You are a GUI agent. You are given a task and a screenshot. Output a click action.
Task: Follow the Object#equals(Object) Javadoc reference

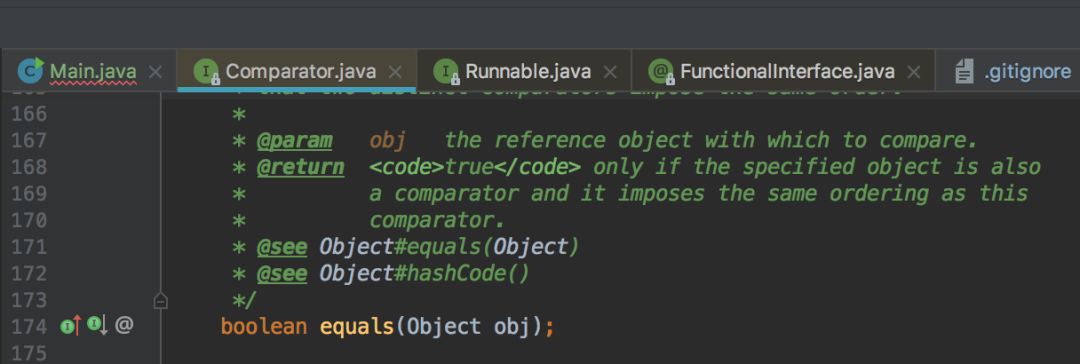click(448, 247)
